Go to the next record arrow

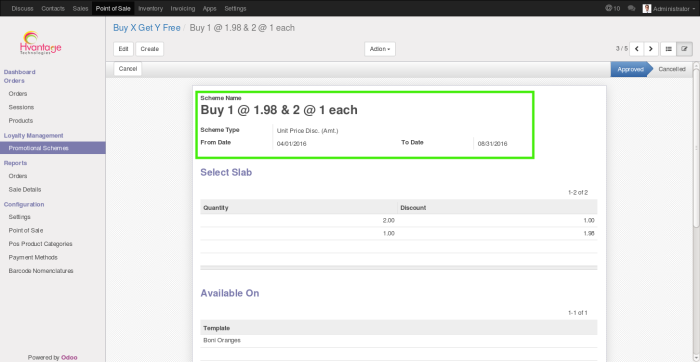pyautogui.click(x=651, y=49)
